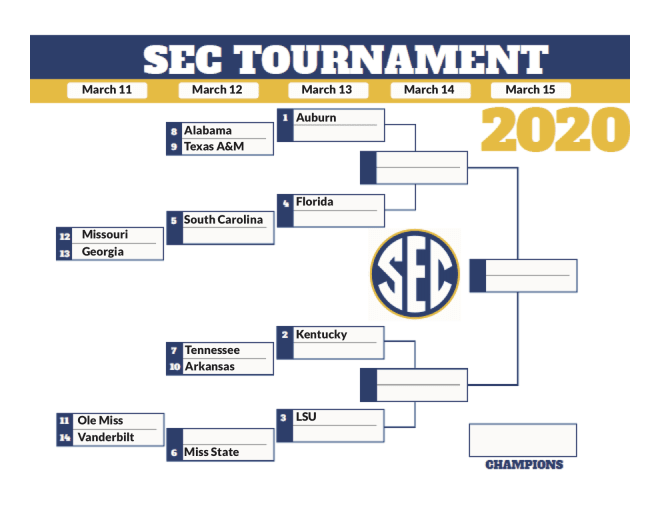Click the empty Champions box
Screen dimensions: 660x510
tap(523, 440)
